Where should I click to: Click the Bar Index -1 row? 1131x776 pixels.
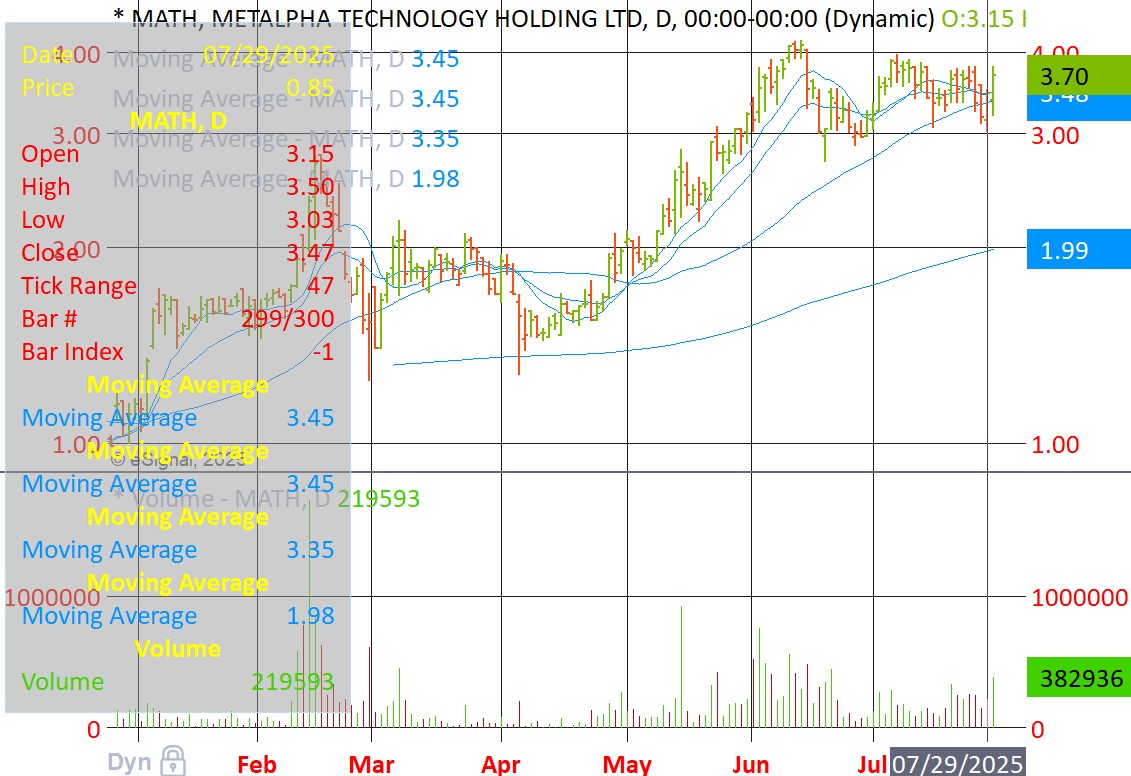pos(177,352)
